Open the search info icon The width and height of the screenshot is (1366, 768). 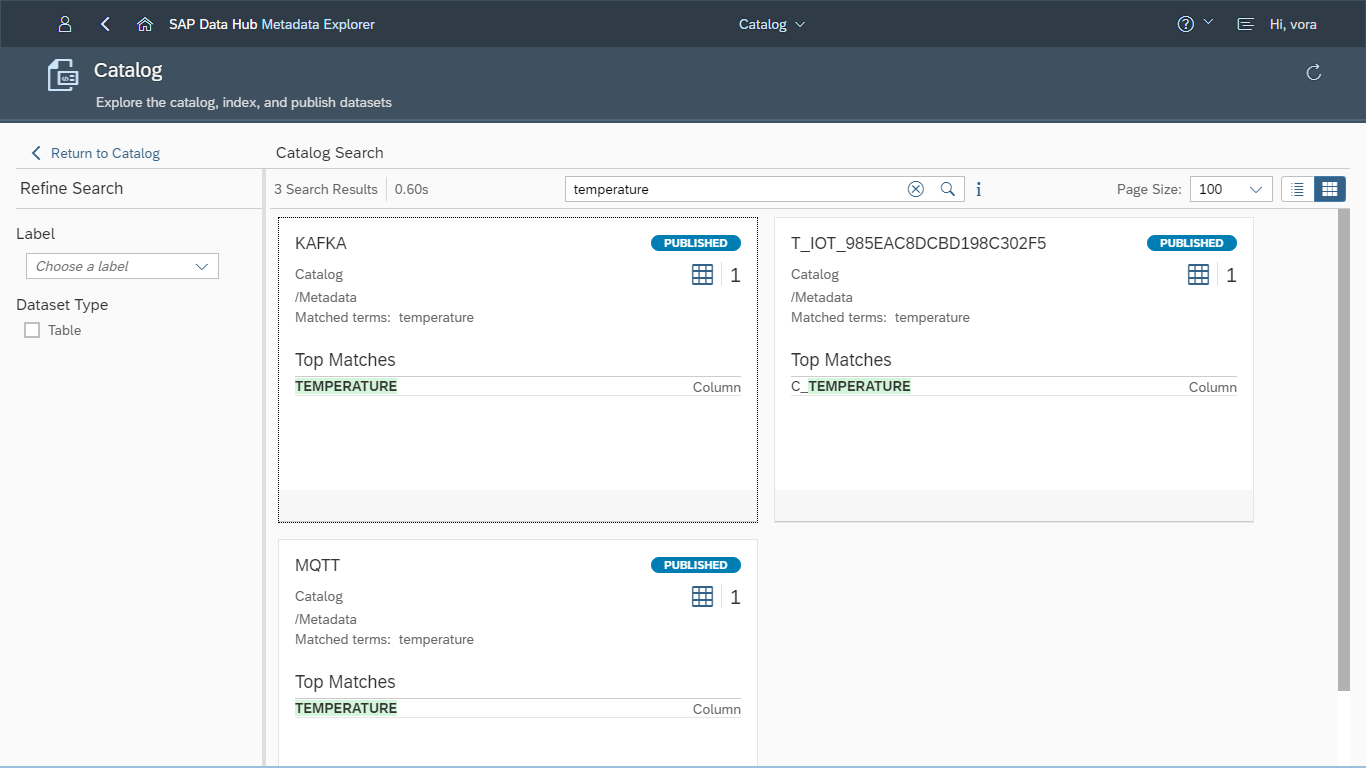(x=978, y=188)
